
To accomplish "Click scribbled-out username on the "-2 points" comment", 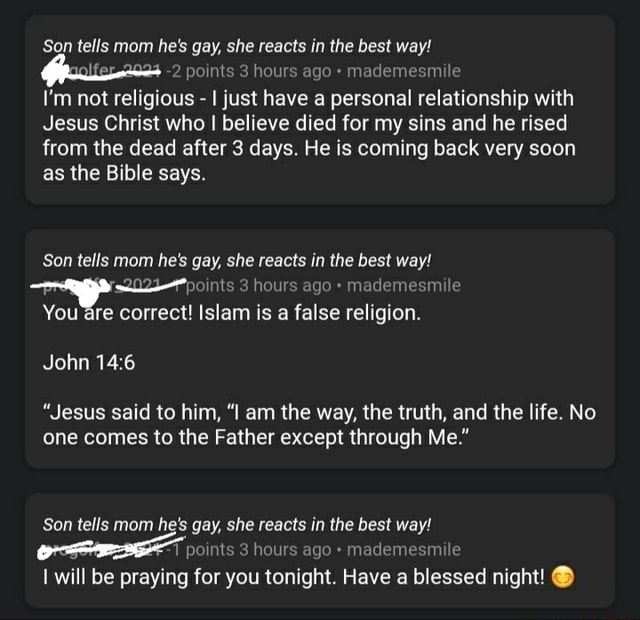I will [x=101, y=71].
